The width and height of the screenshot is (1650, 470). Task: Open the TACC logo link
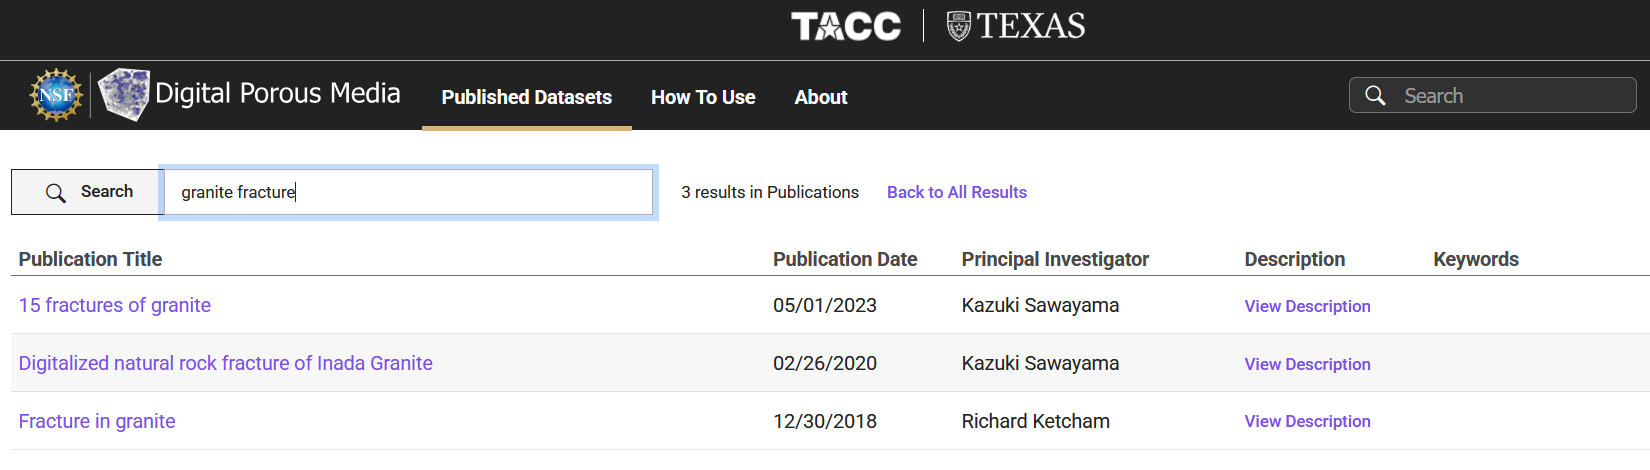click(846, 26)
